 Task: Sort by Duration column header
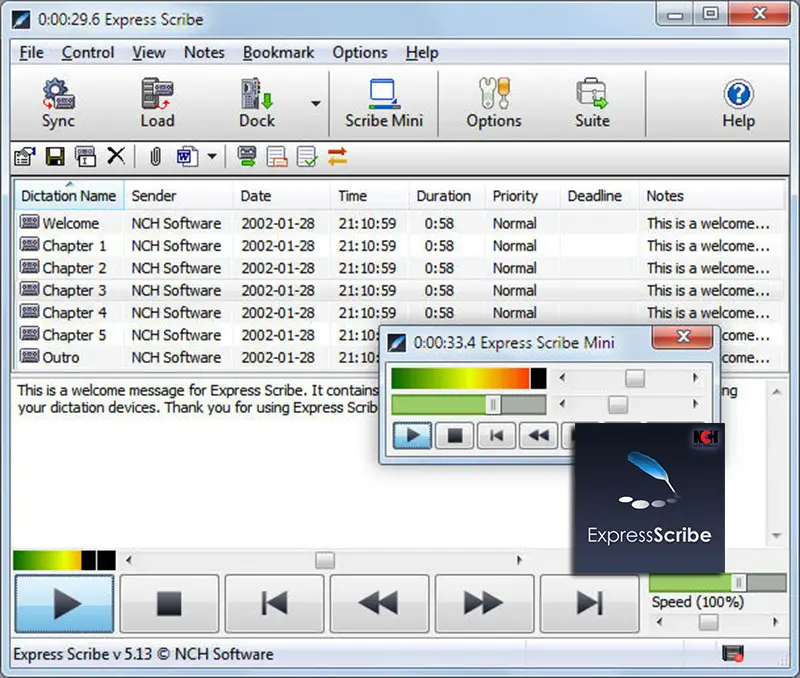pos(446,196)
